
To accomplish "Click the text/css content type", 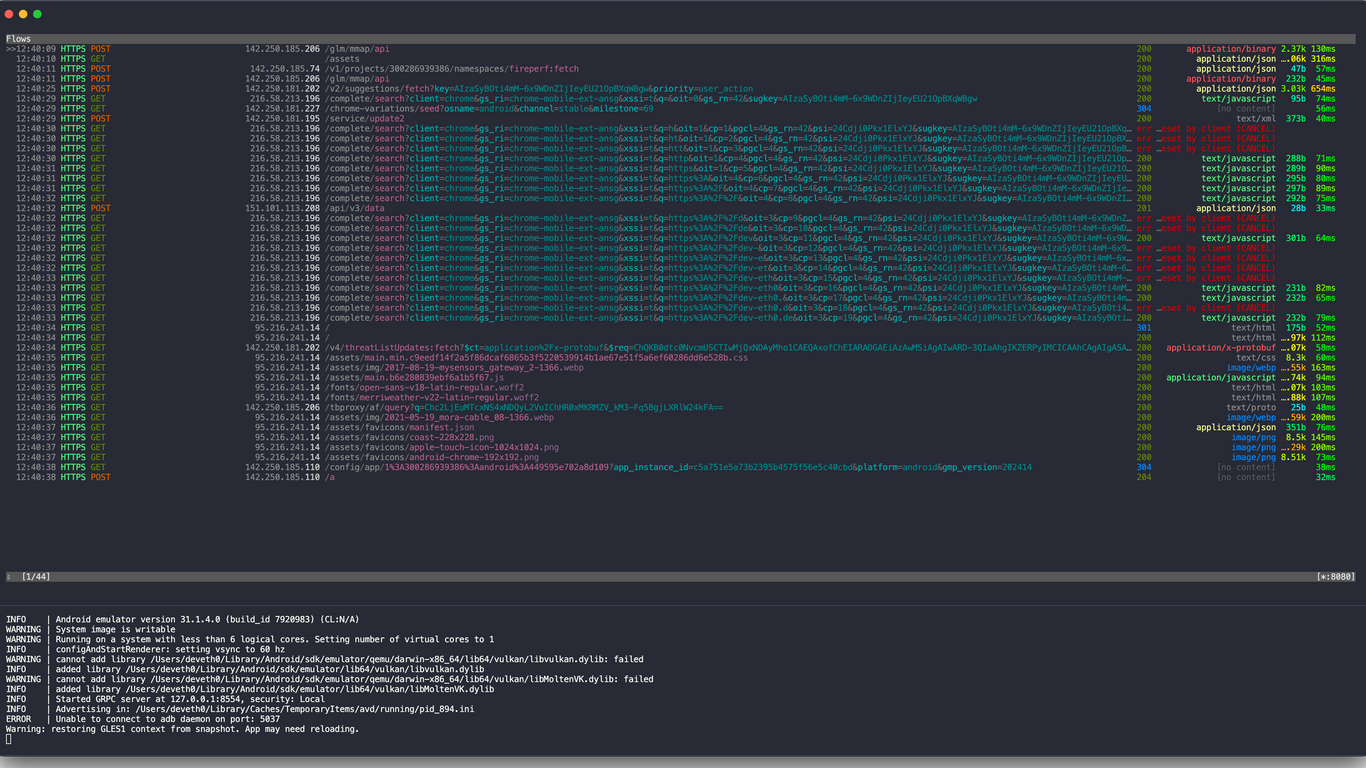I will pyautogui.click(x=1256, y=357).
